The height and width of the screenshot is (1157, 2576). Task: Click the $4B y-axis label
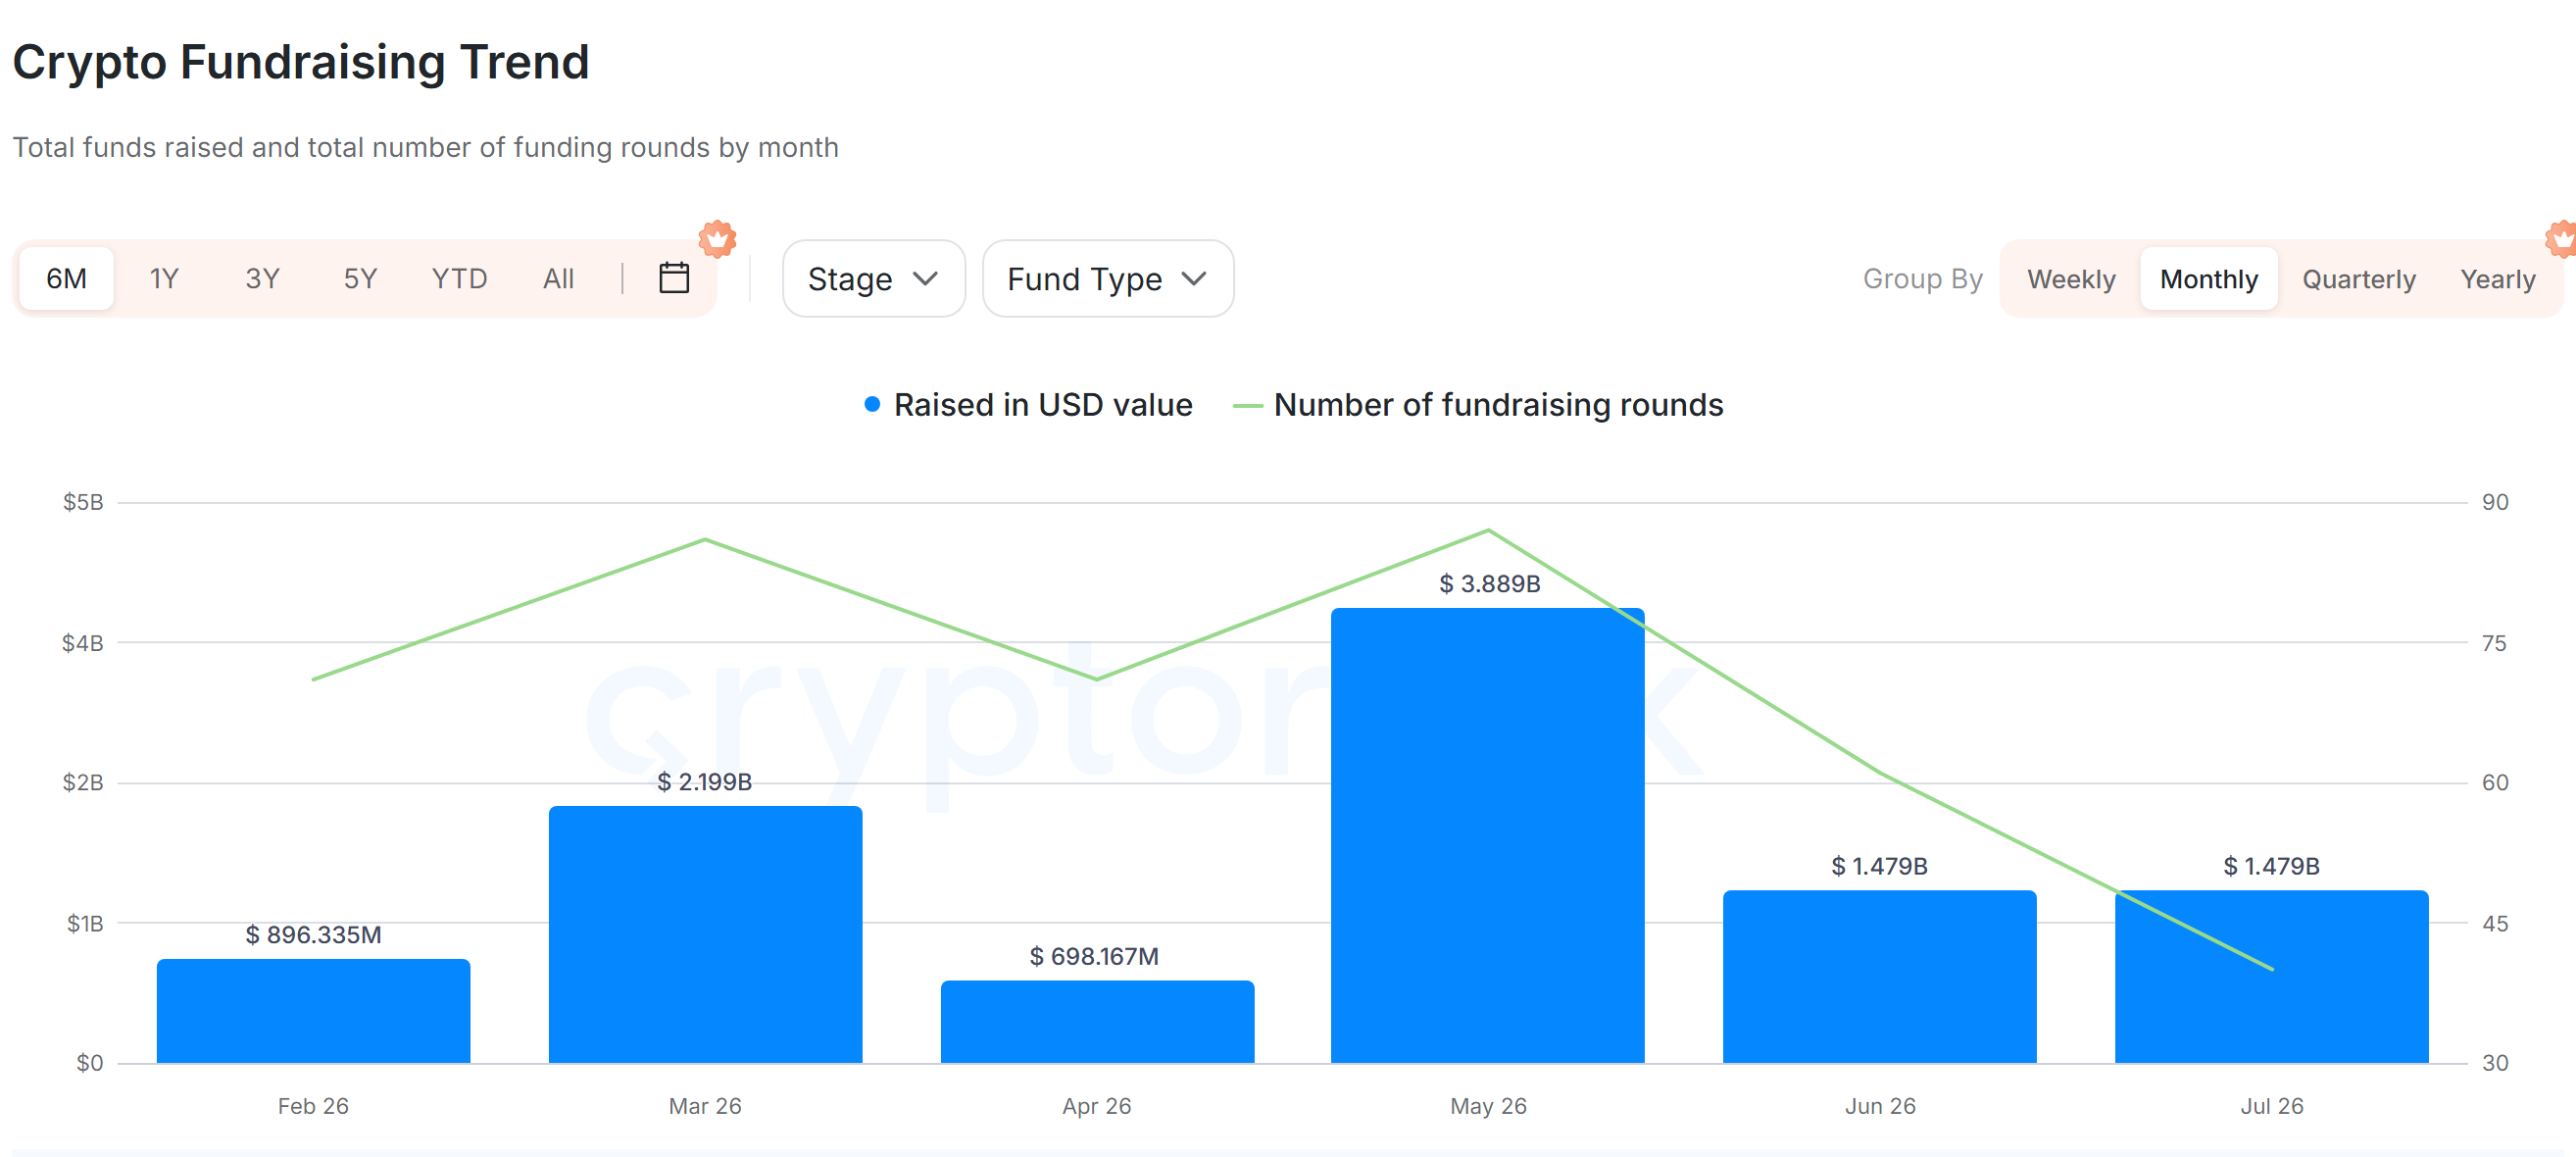click(83, 643)
